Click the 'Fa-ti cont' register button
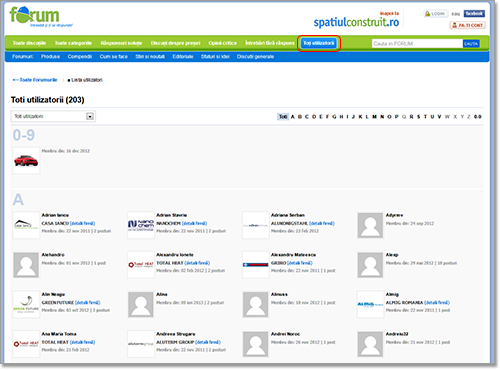 (x=467, y=25)
